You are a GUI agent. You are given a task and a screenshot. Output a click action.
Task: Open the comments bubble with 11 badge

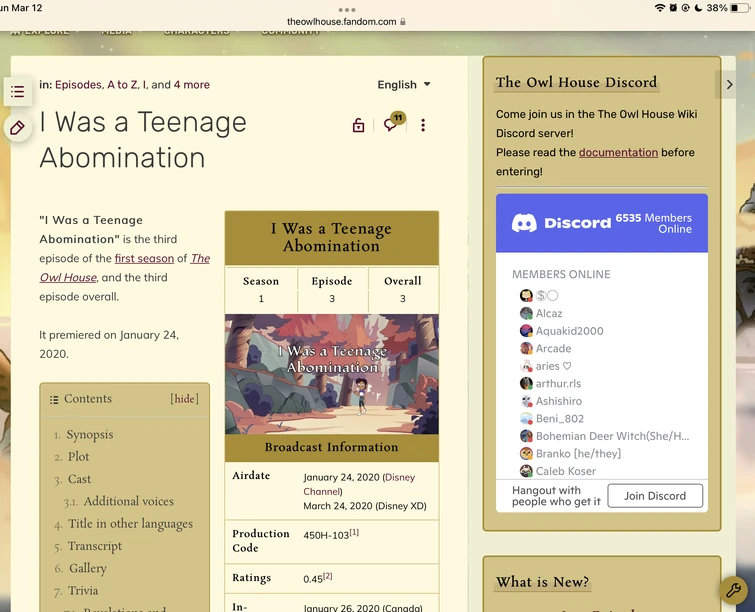pyautogui.click(x=393, y=123)
